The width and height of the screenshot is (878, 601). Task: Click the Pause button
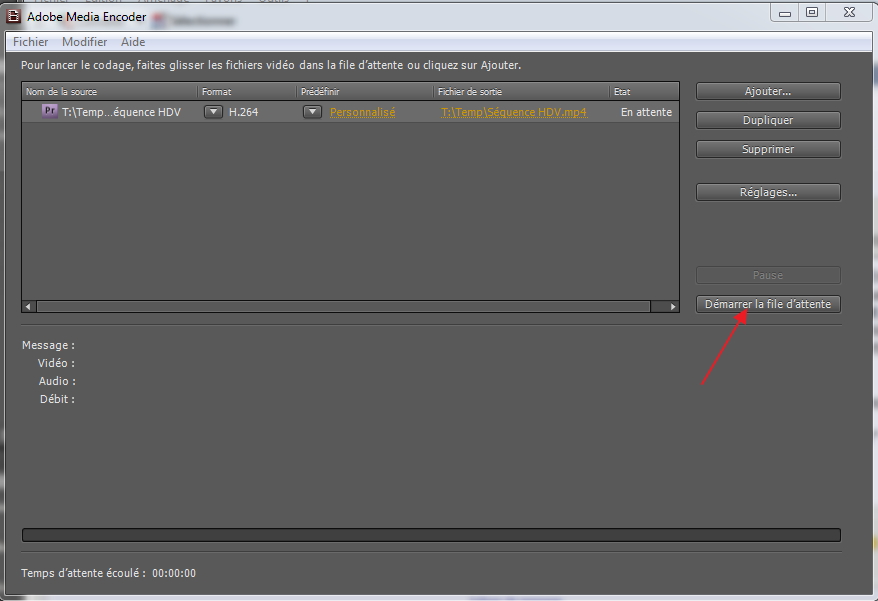(768, 275)
